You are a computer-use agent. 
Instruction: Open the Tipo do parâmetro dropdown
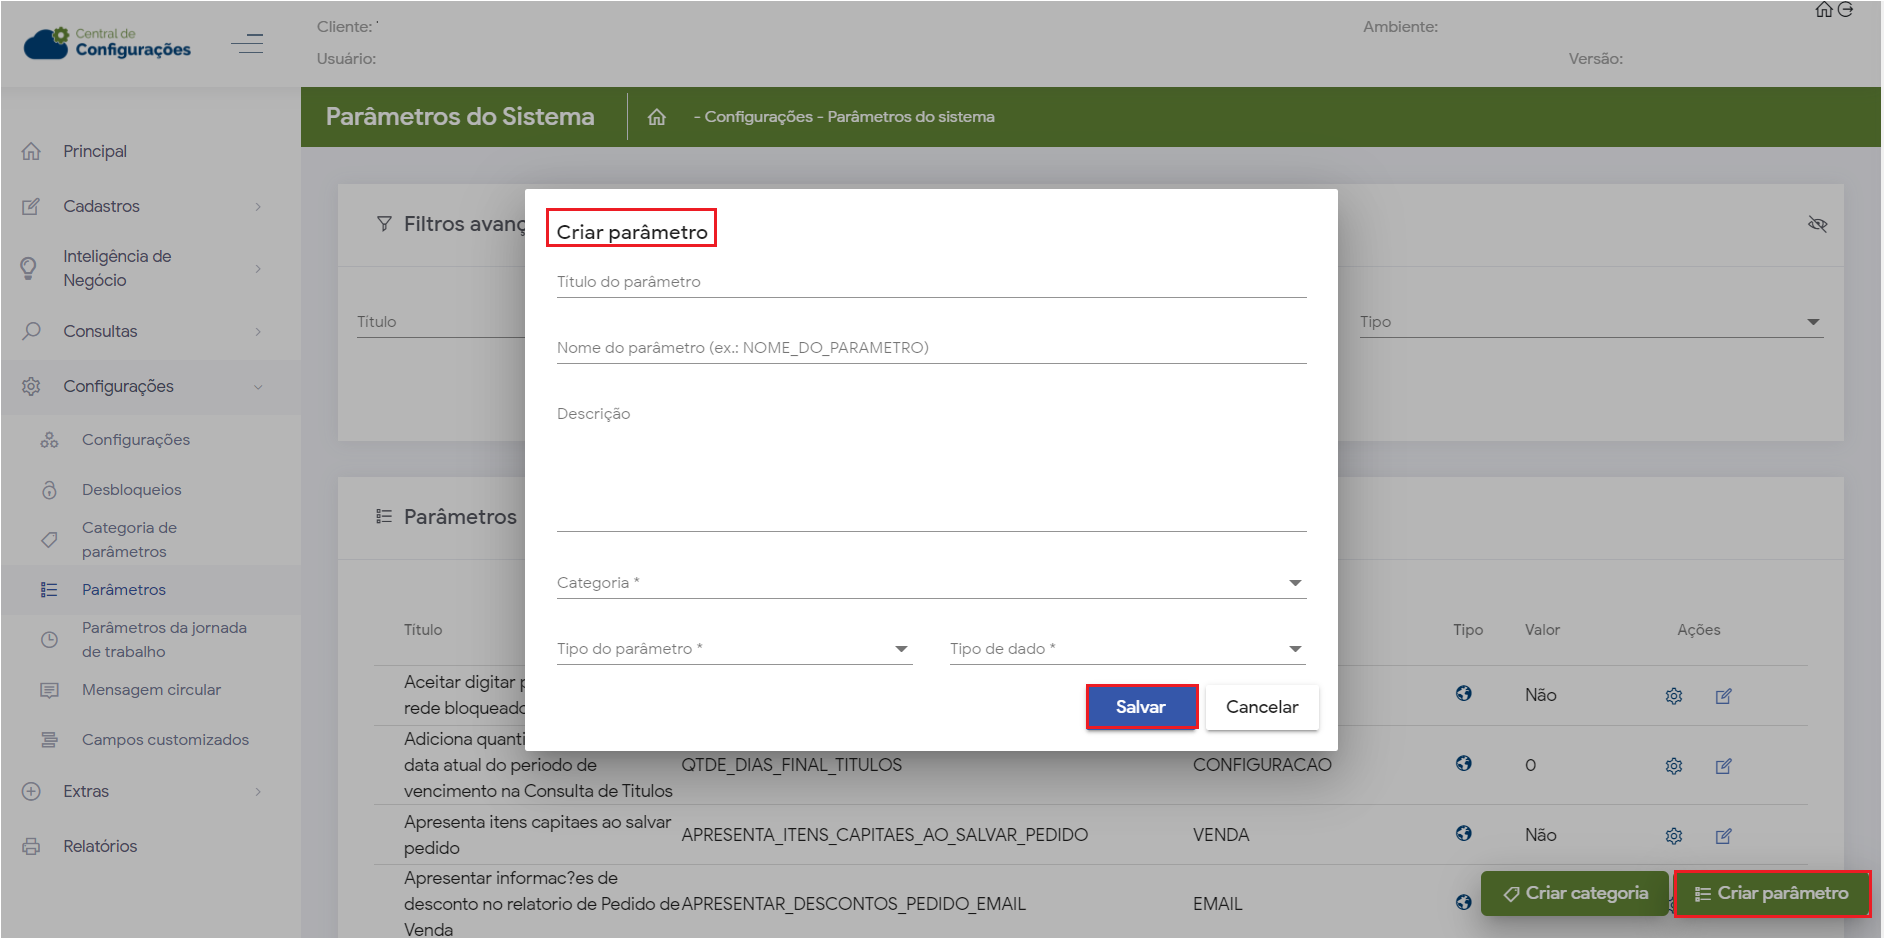734,649
